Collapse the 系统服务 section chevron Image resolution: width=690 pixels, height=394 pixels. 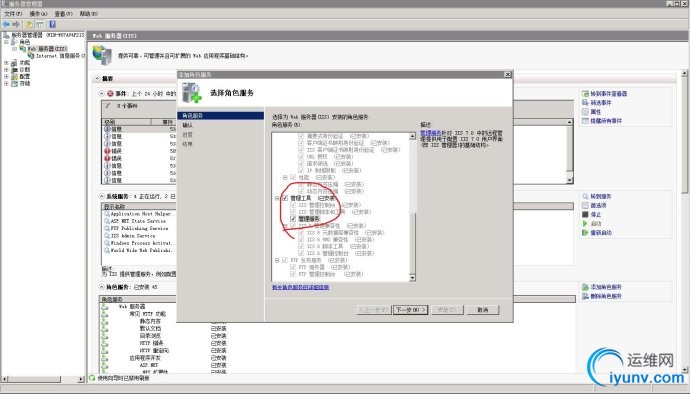(x=102, y=196)
